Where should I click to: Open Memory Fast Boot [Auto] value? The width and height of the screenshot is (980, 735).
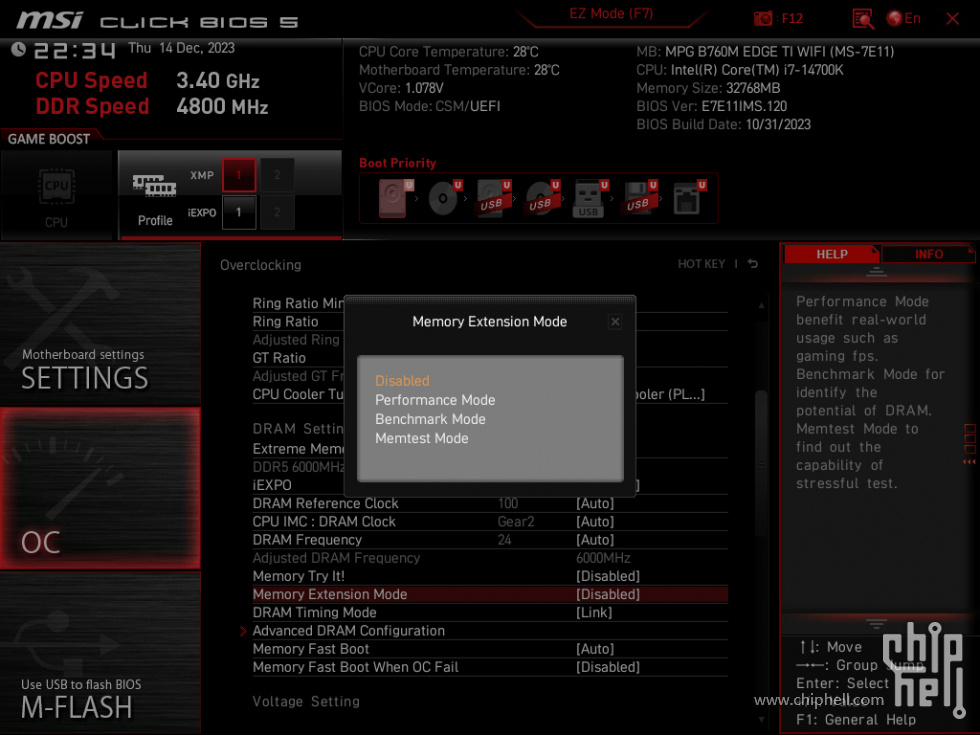click(595, 649)
